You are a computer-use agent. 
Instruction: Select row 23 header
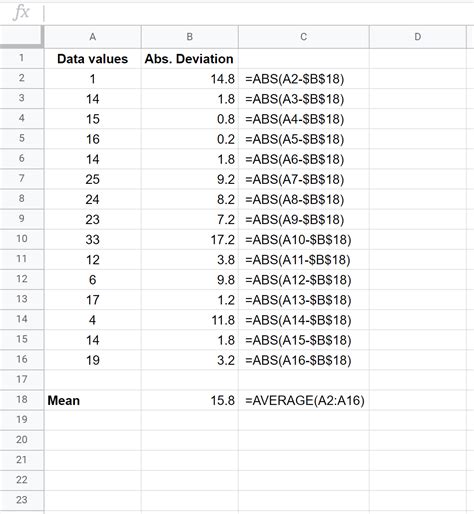22,500
